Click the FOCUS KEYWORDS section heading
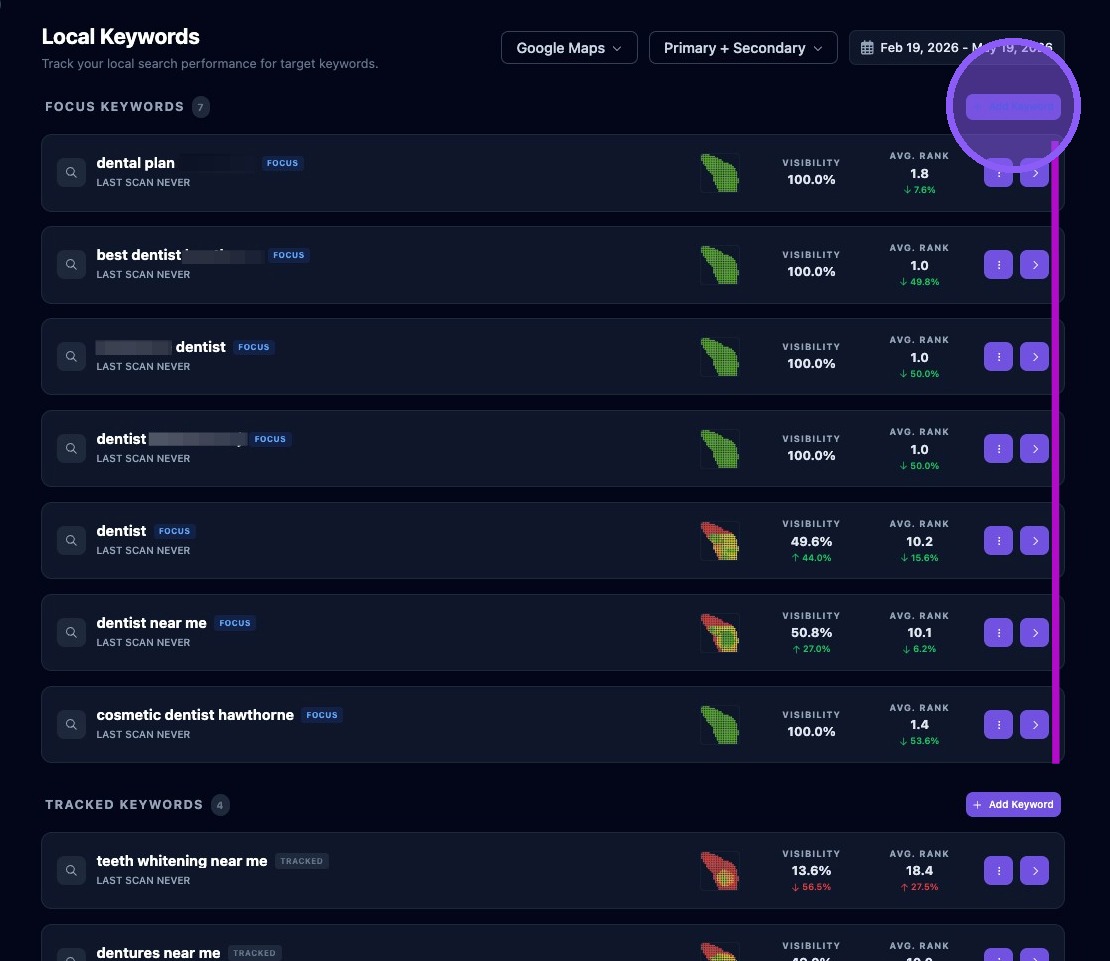 point(115,107)
